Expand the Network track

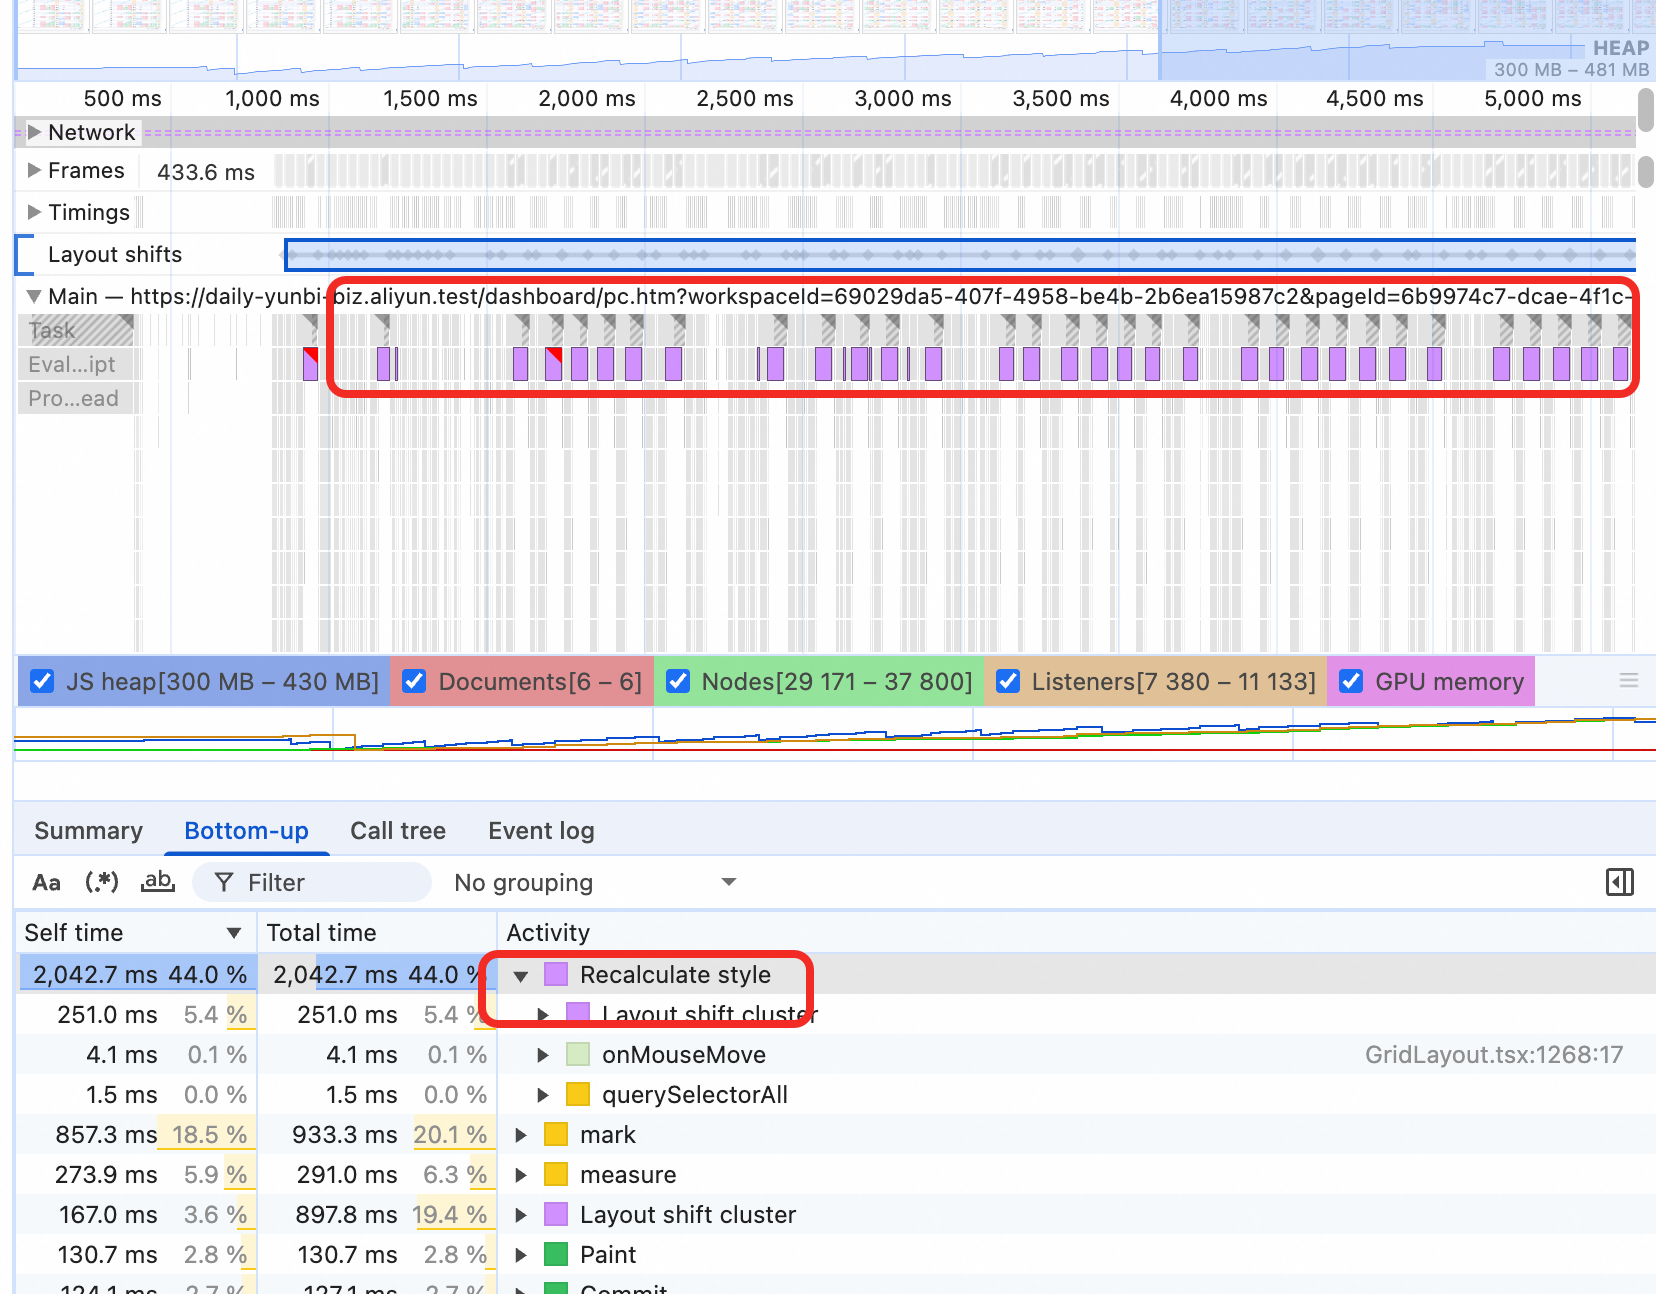[x=34, y=132]
